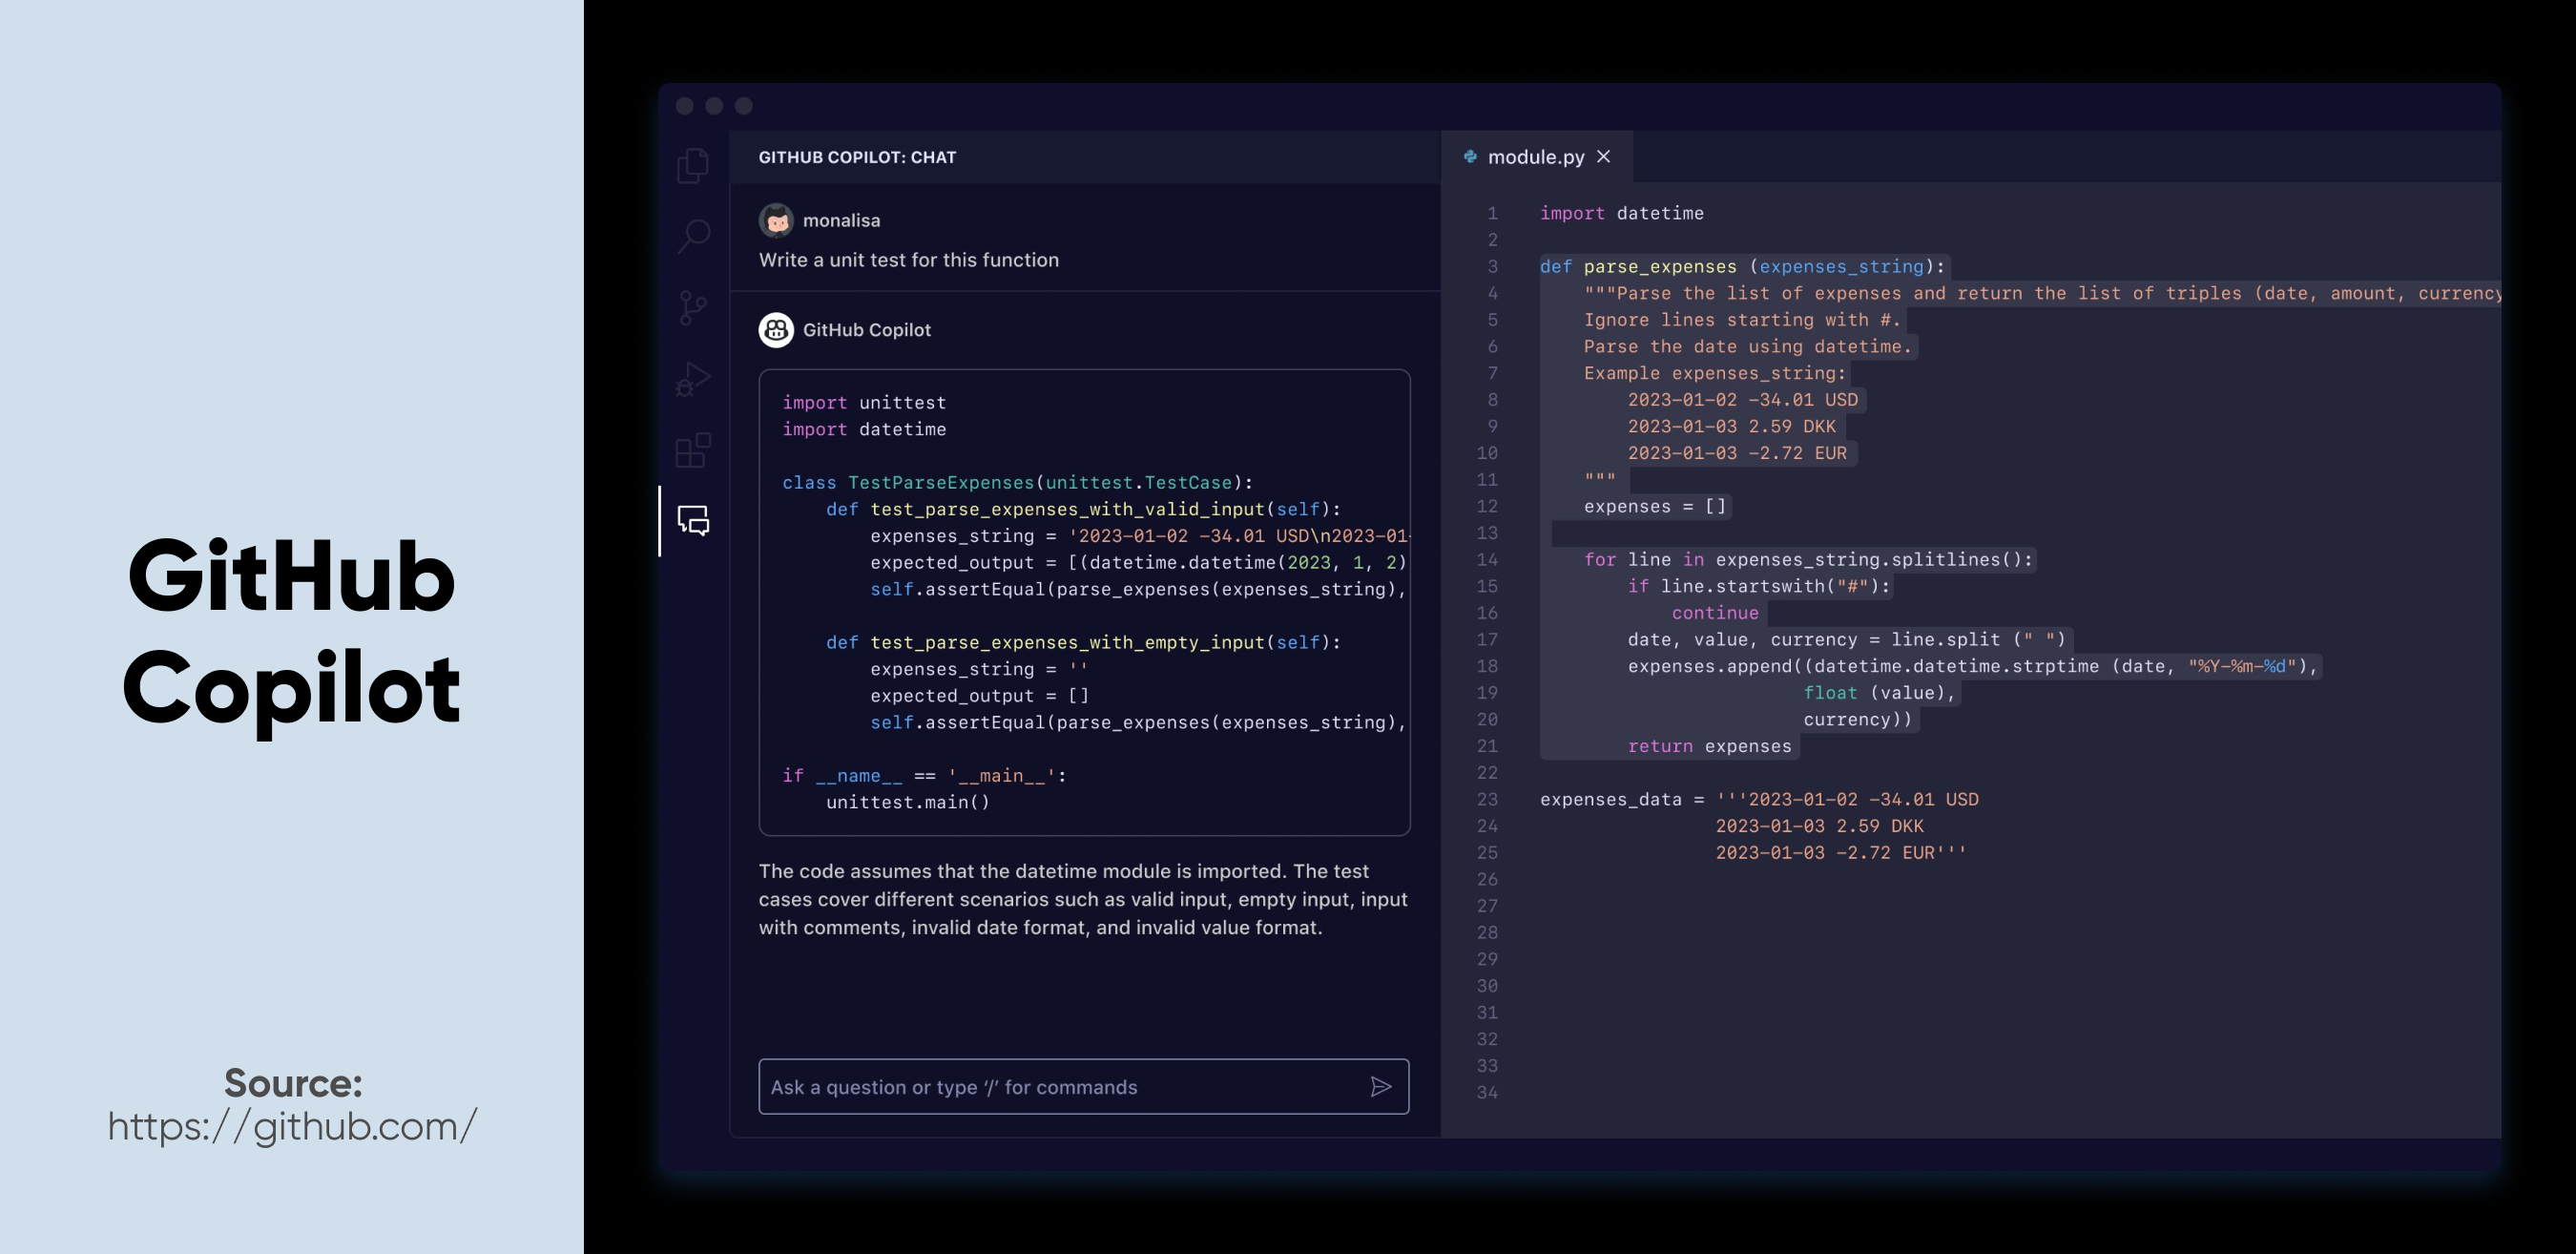Click the https://github.com/ source link

pyautogui.click(x=292, y=1126)
